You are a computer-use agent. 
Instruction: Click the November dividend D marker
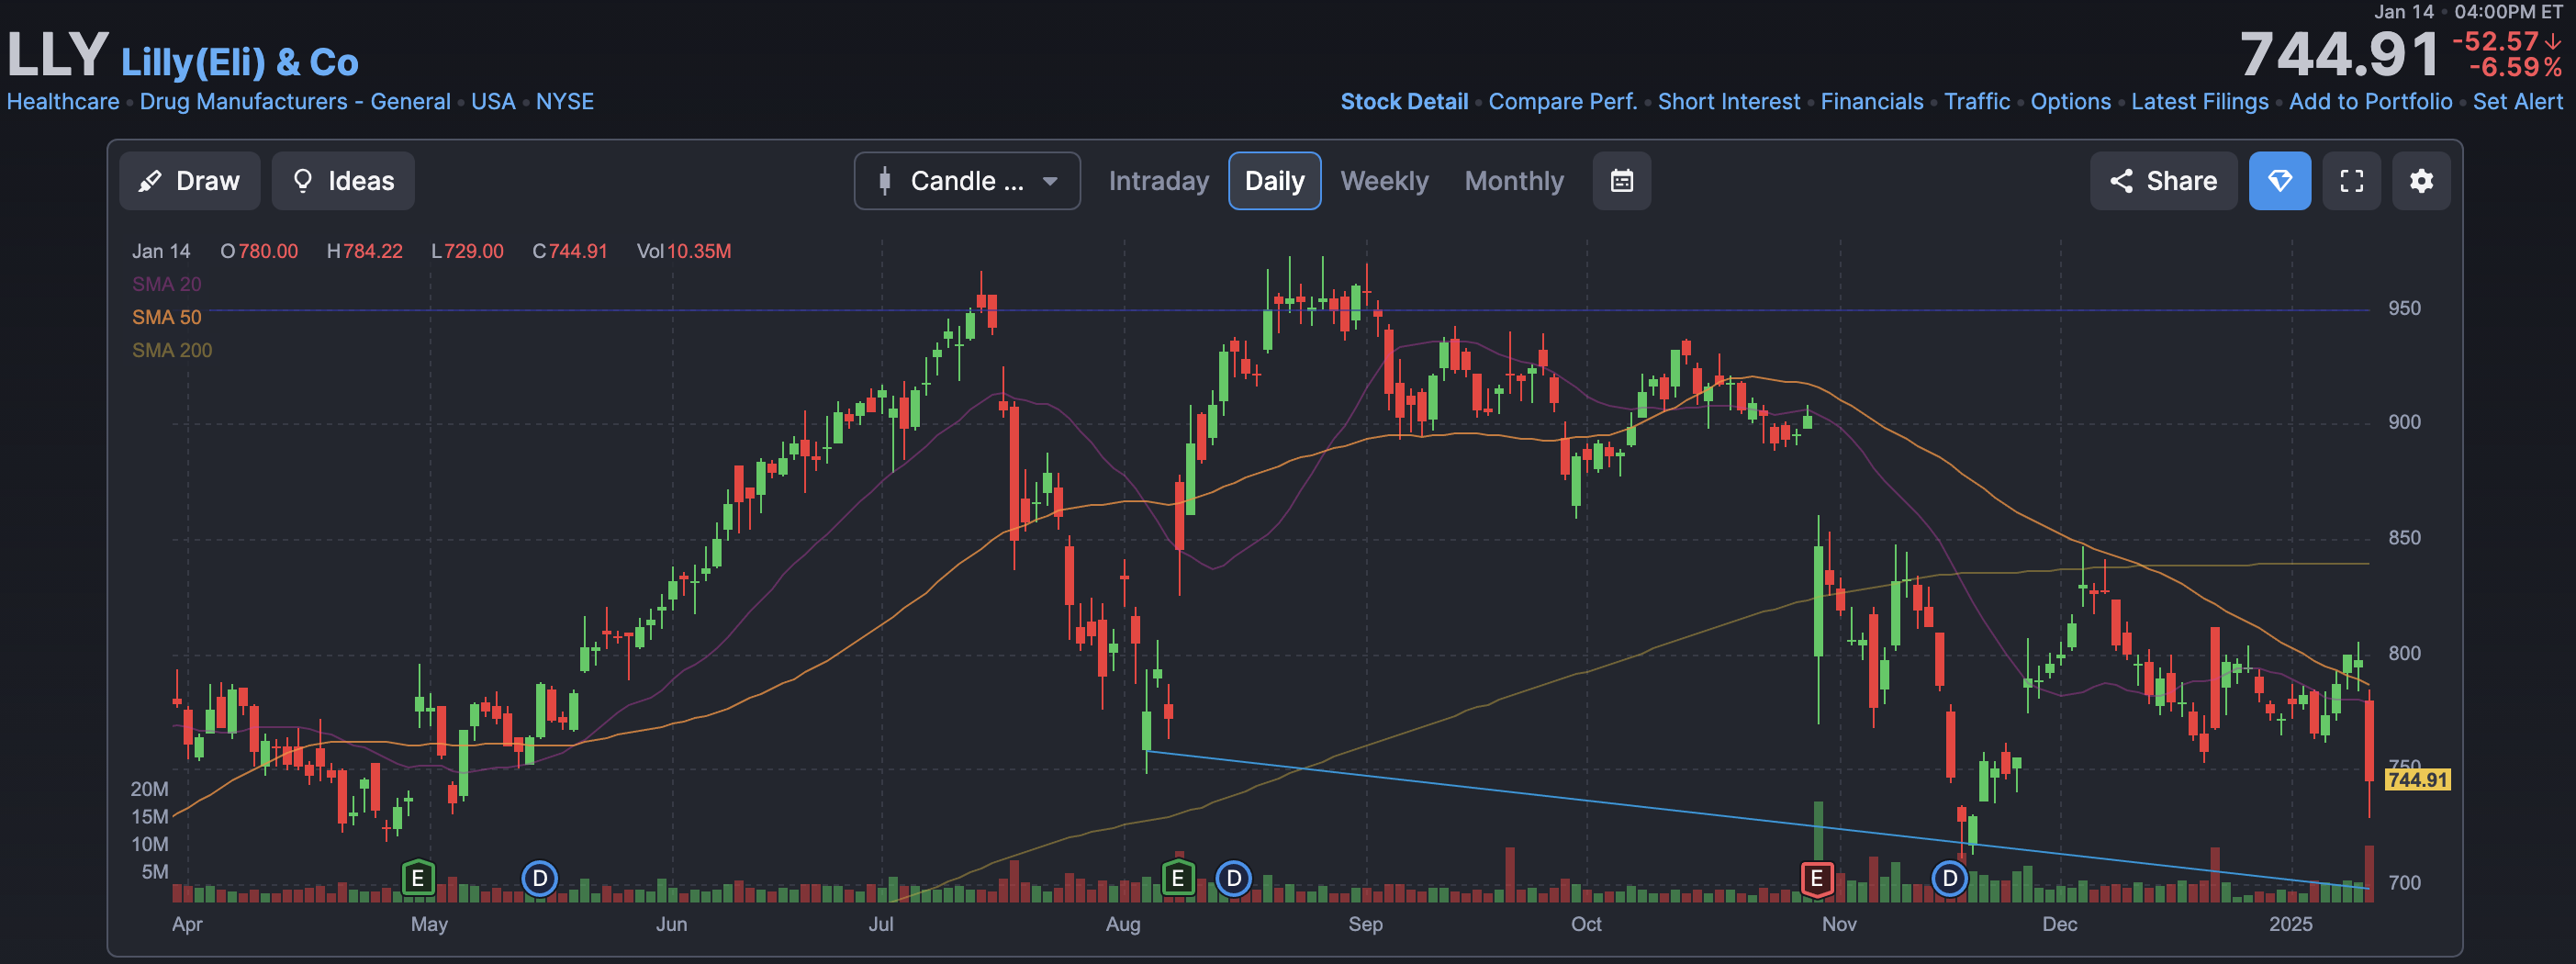point(1949,879)
